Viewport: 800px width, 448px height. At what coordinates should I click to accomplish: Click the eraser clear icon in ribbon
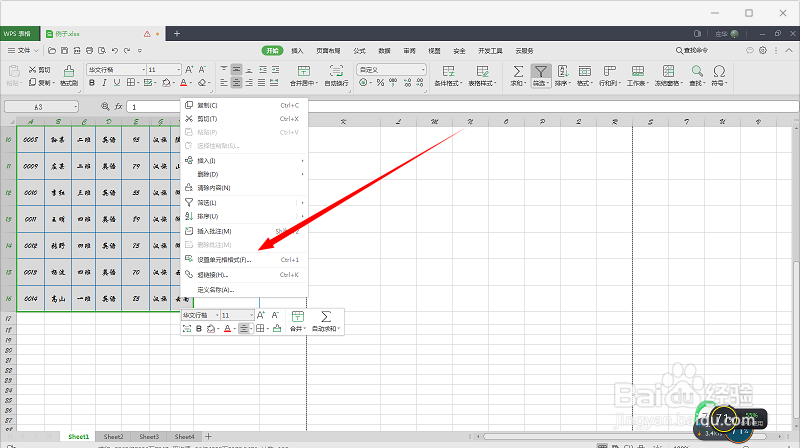pos(202,83)
